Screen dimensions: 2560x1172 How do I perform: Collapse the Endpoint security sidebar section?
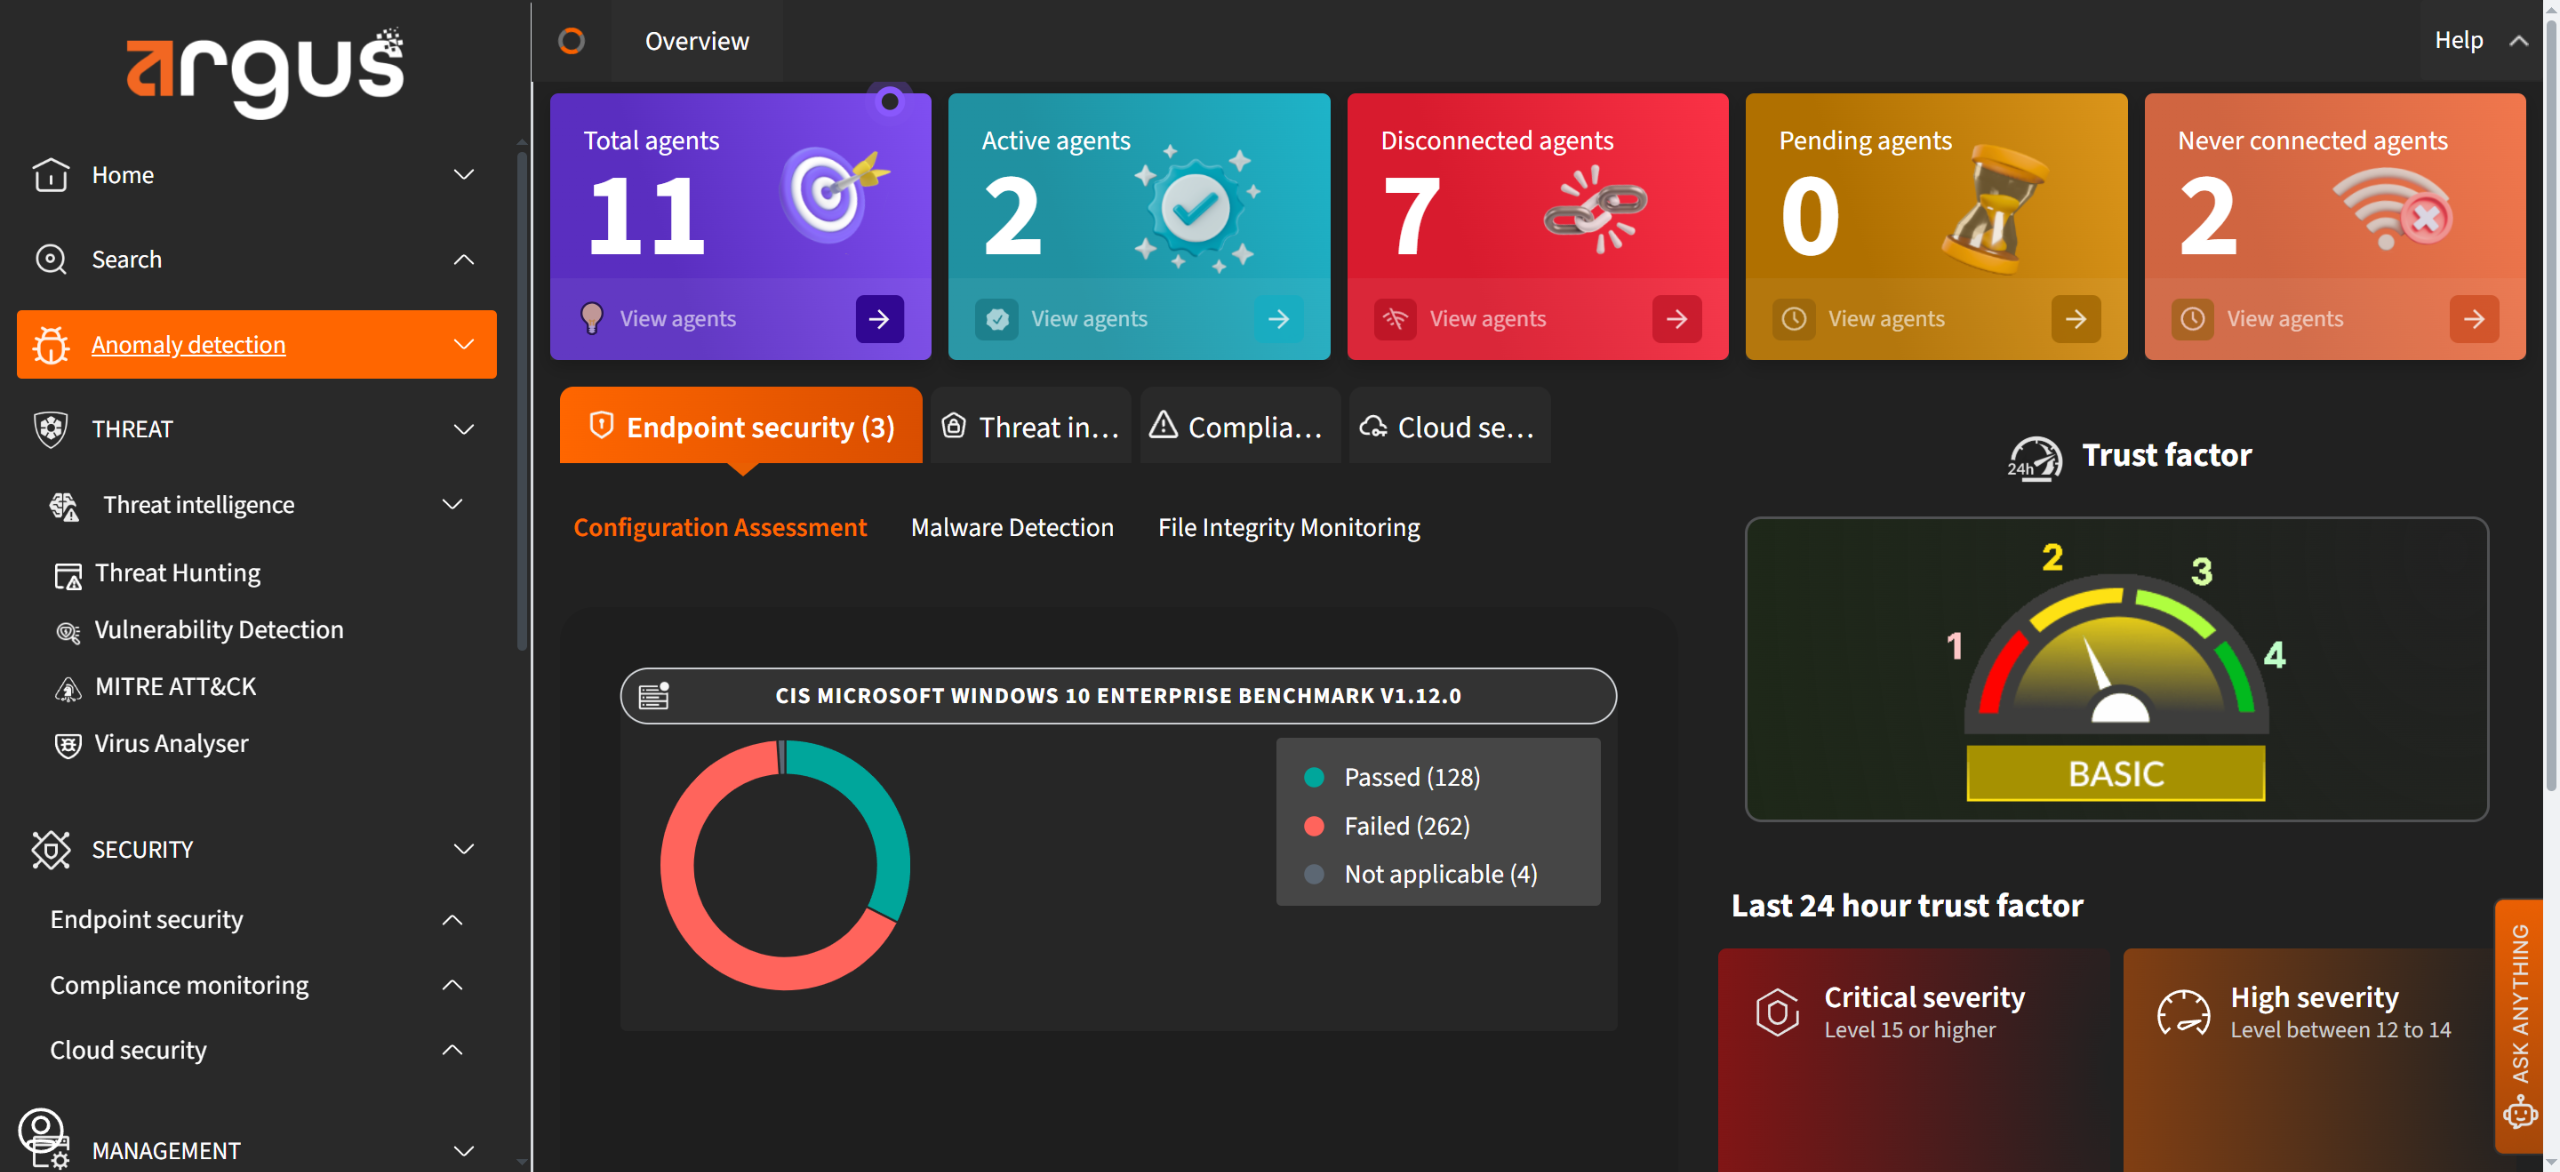(x=452, y=920)
